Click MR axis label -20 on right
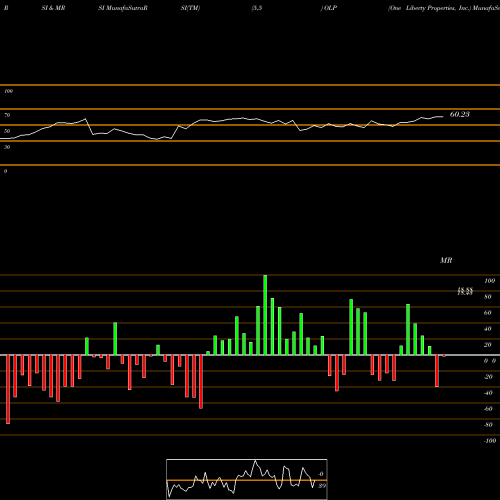 (x=488, y=377)
